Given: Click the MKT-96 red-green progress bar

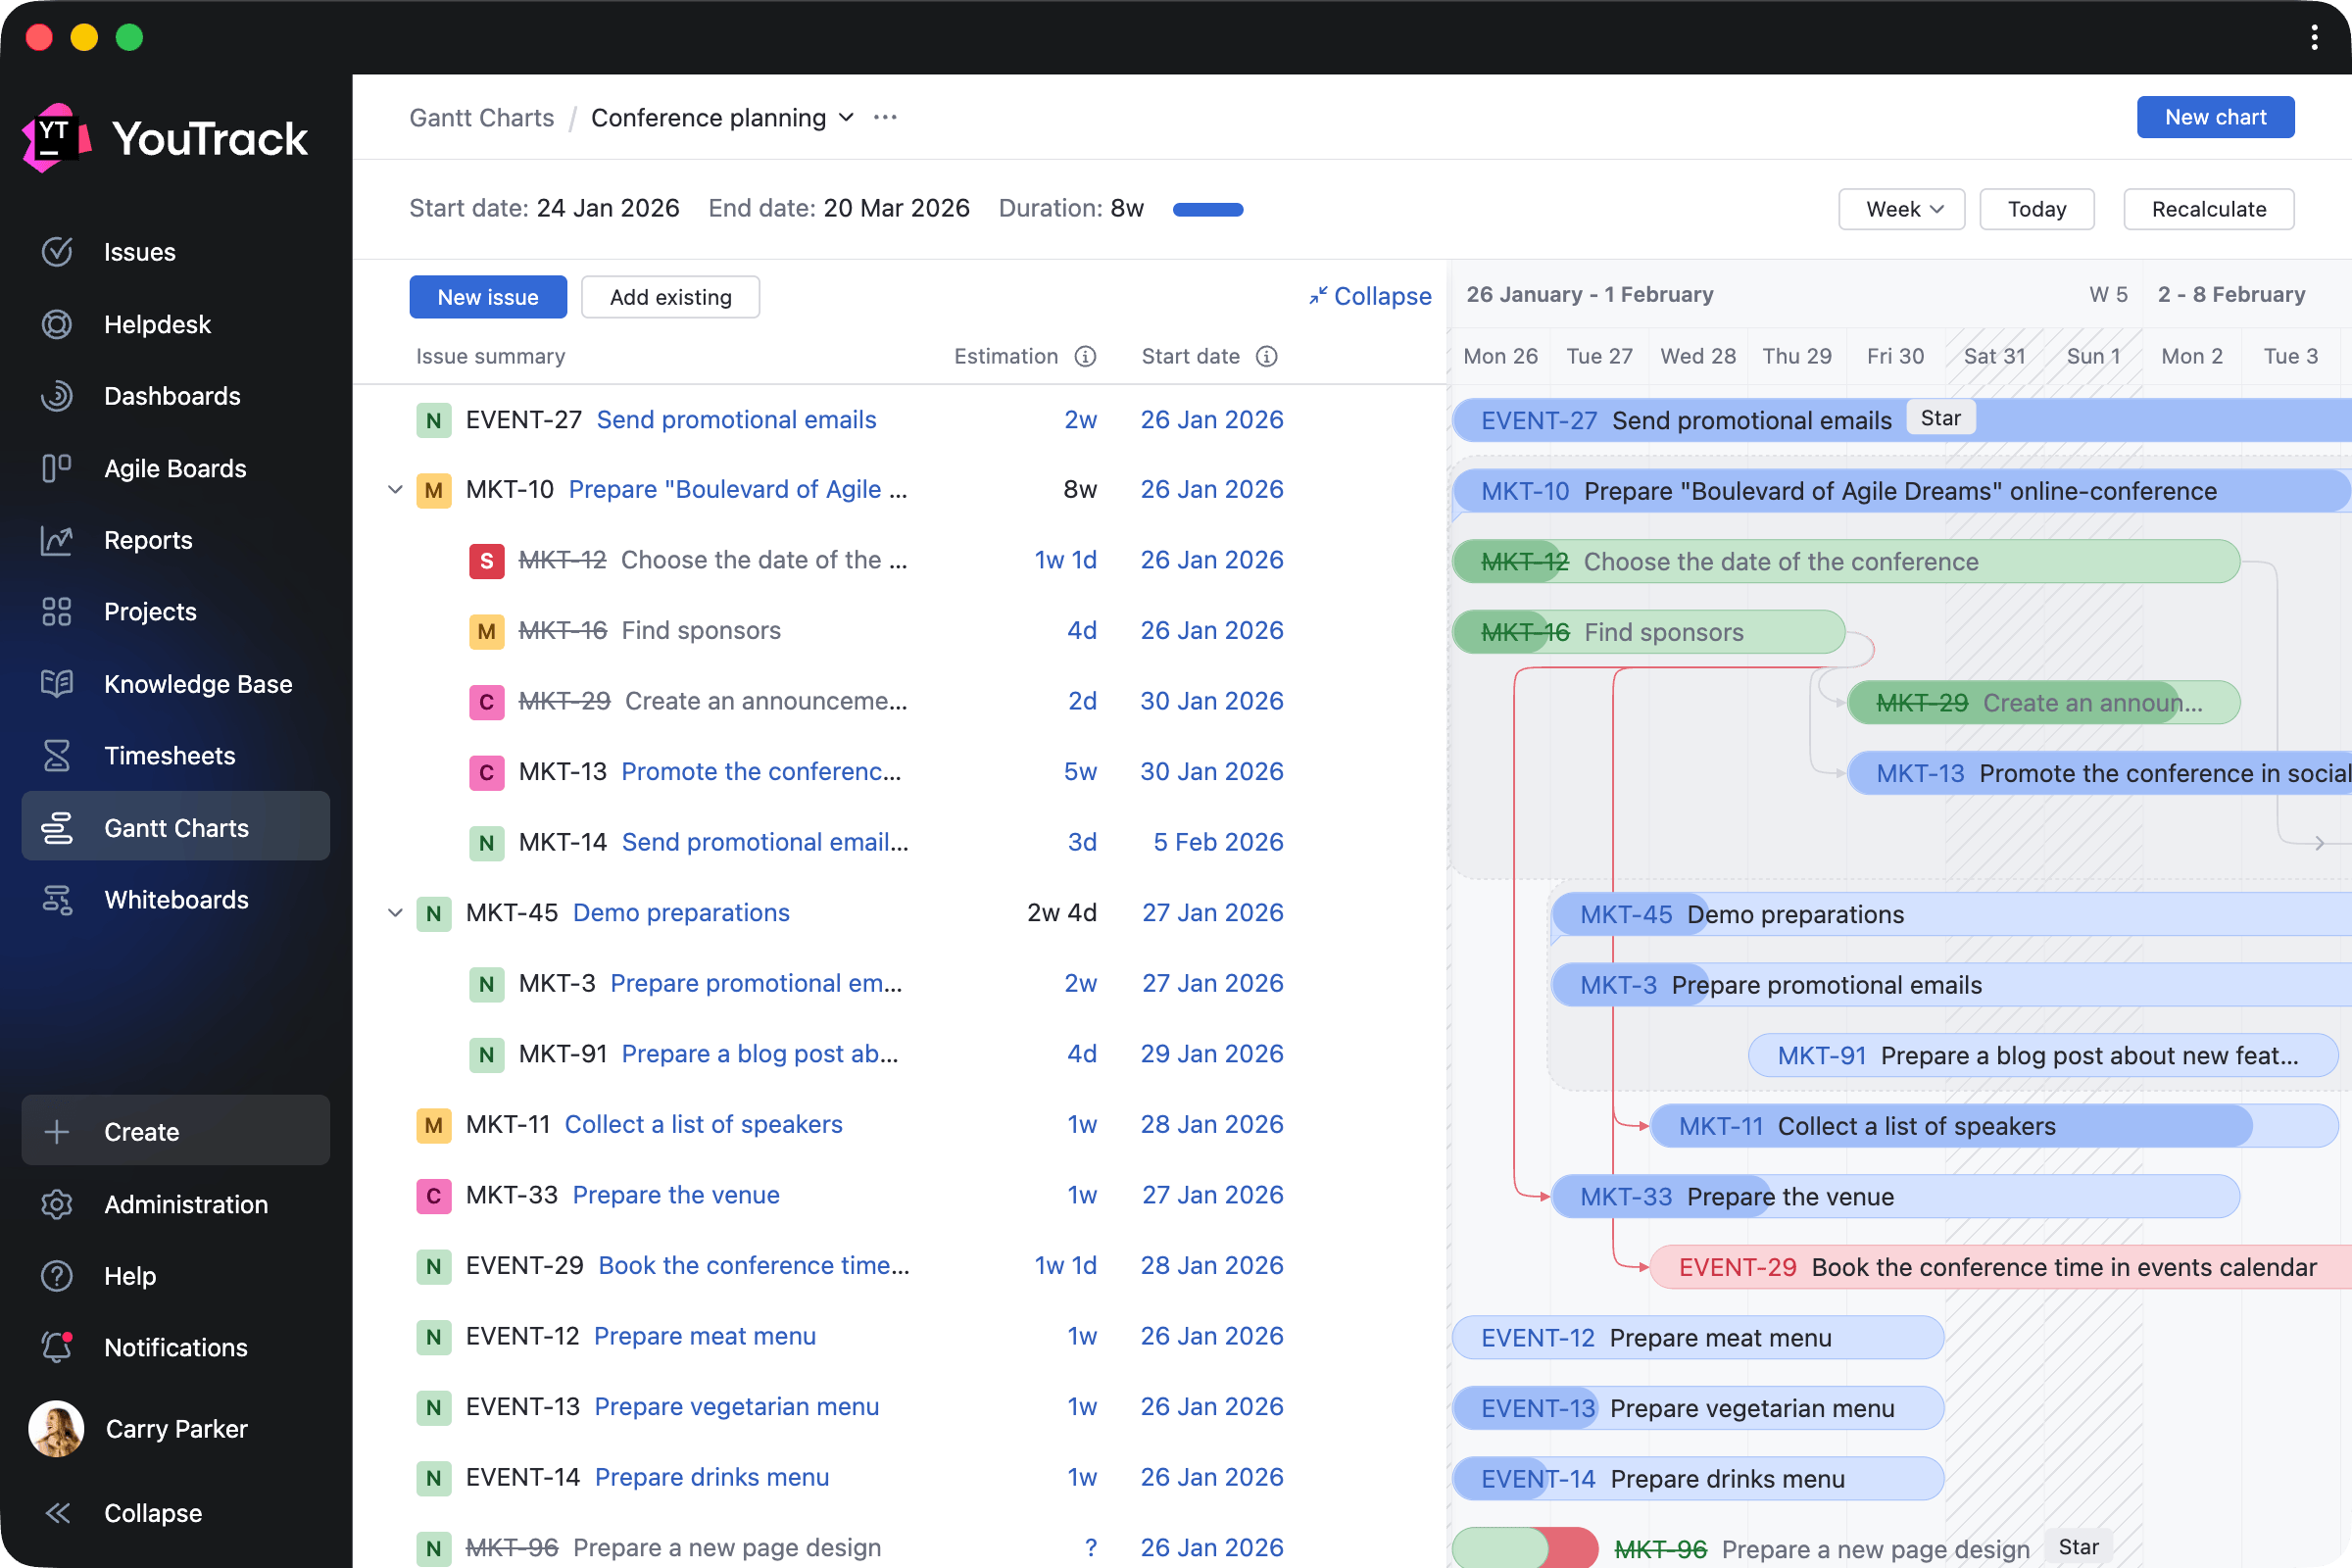Looking at the screenshot, I should click(x=1525, y=1549).
